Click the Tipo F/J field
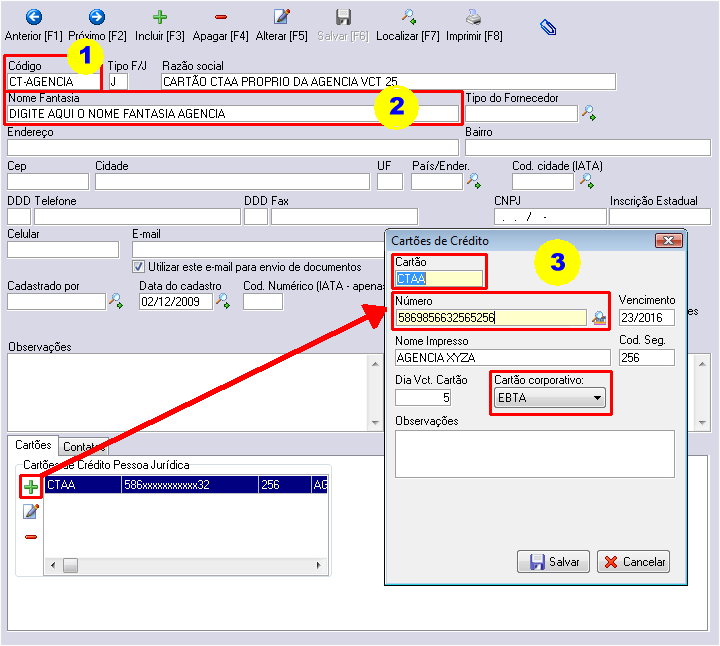This screenshot has width=720, height=646. 118,82
